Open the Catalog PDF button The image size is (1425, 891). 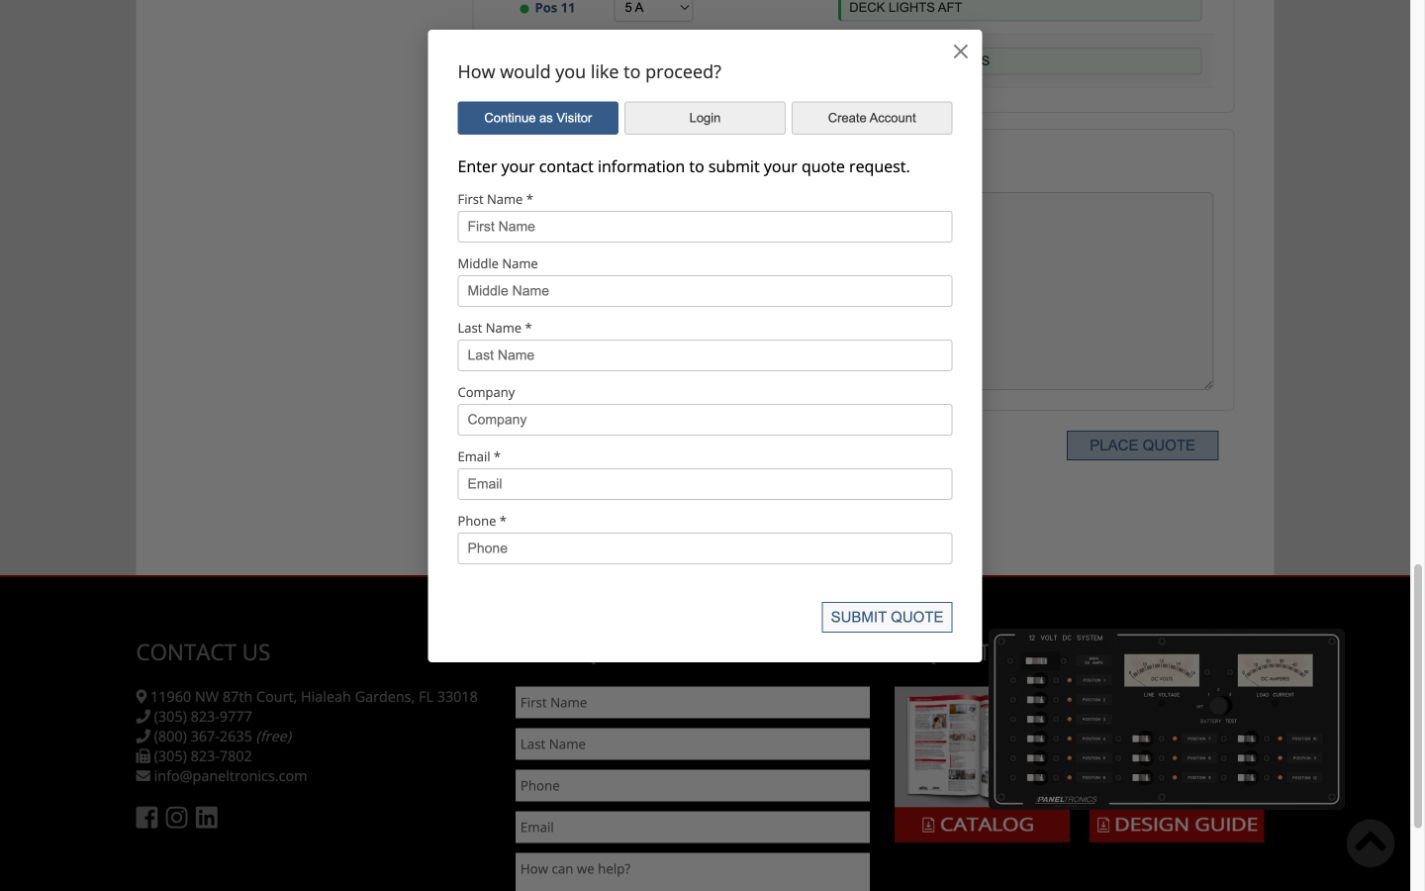click(x=982, y=825)
